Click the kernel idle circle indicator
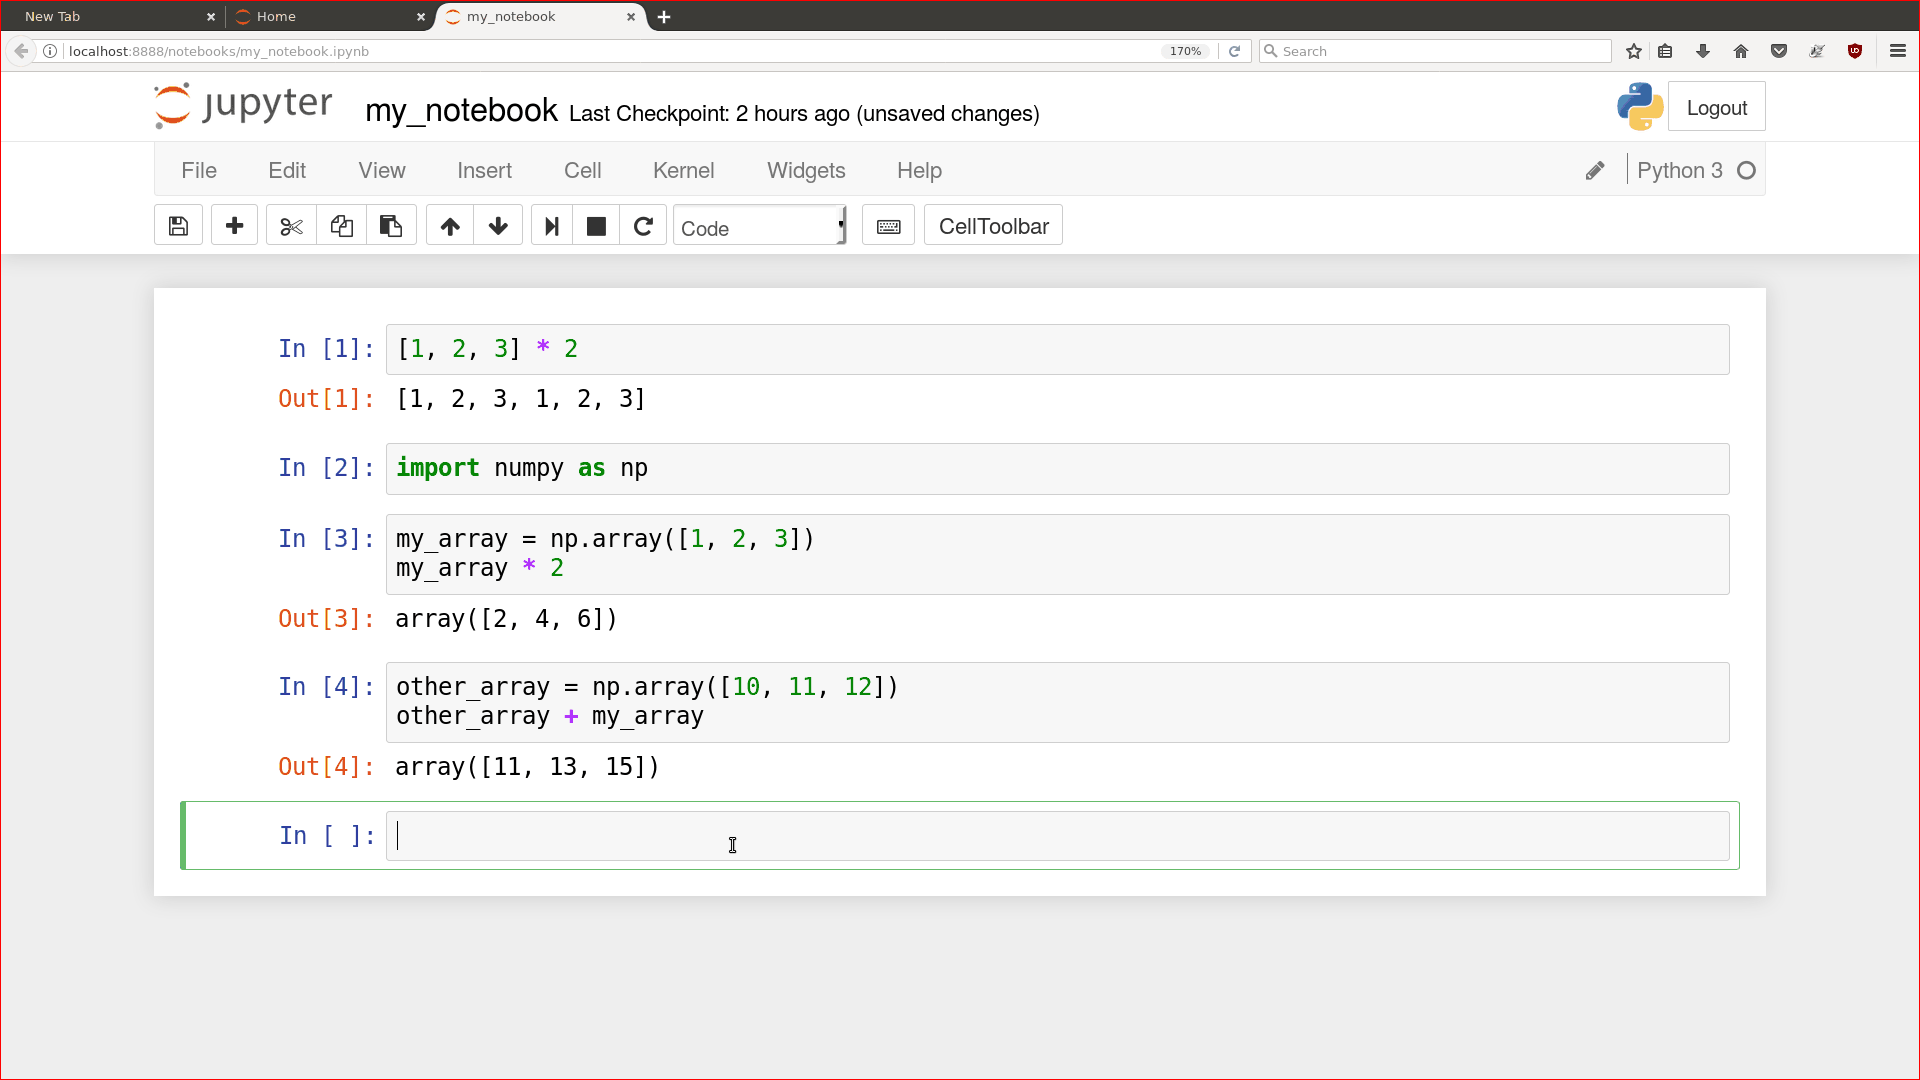The height and width of the screenshot is (1080, 1920). pos(1746,171)
